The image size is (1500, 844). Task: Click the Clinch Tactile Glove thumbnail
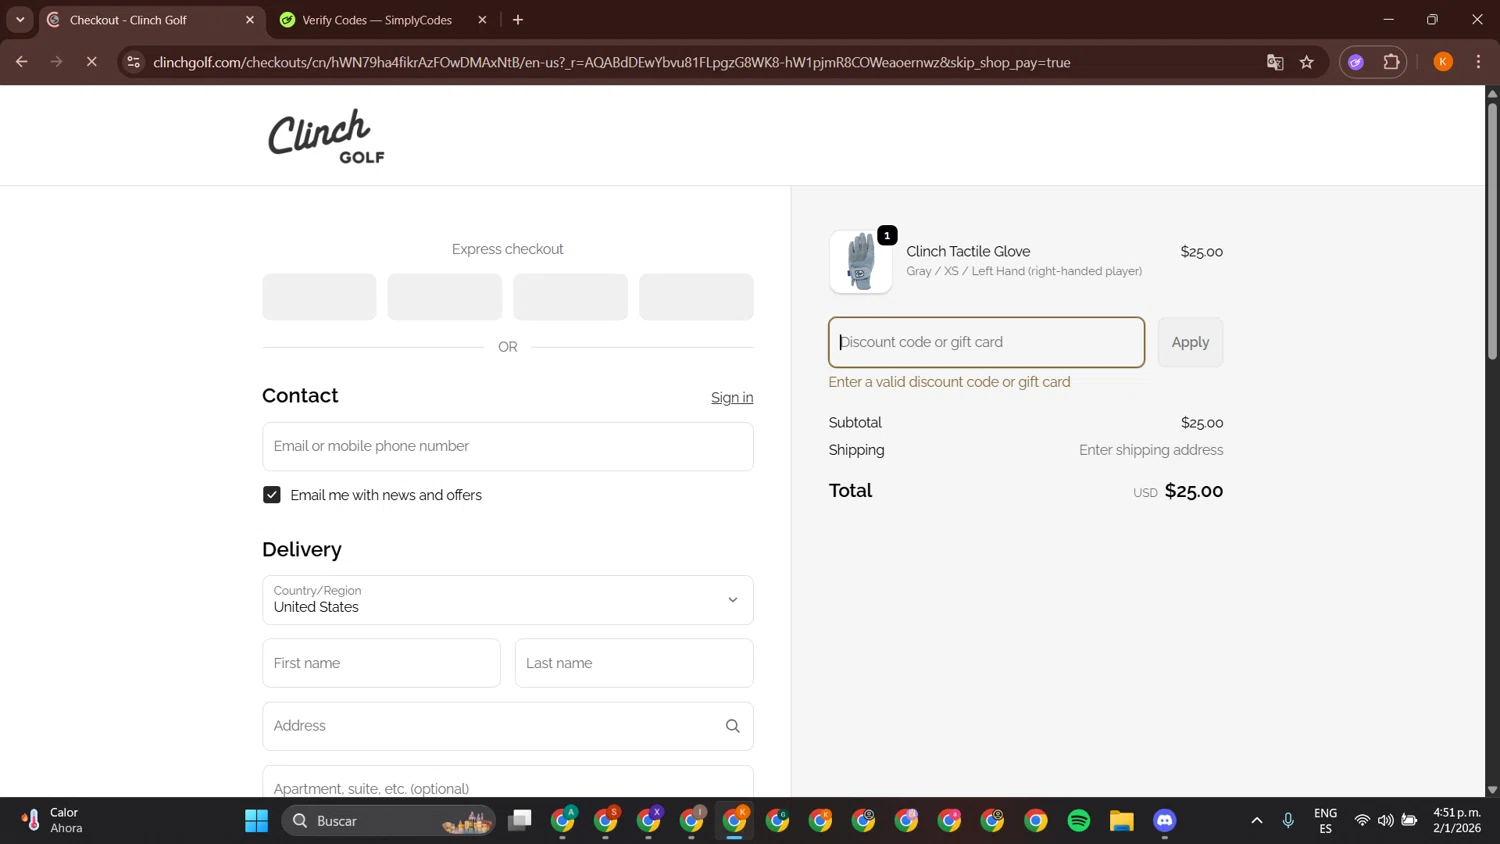861,262
